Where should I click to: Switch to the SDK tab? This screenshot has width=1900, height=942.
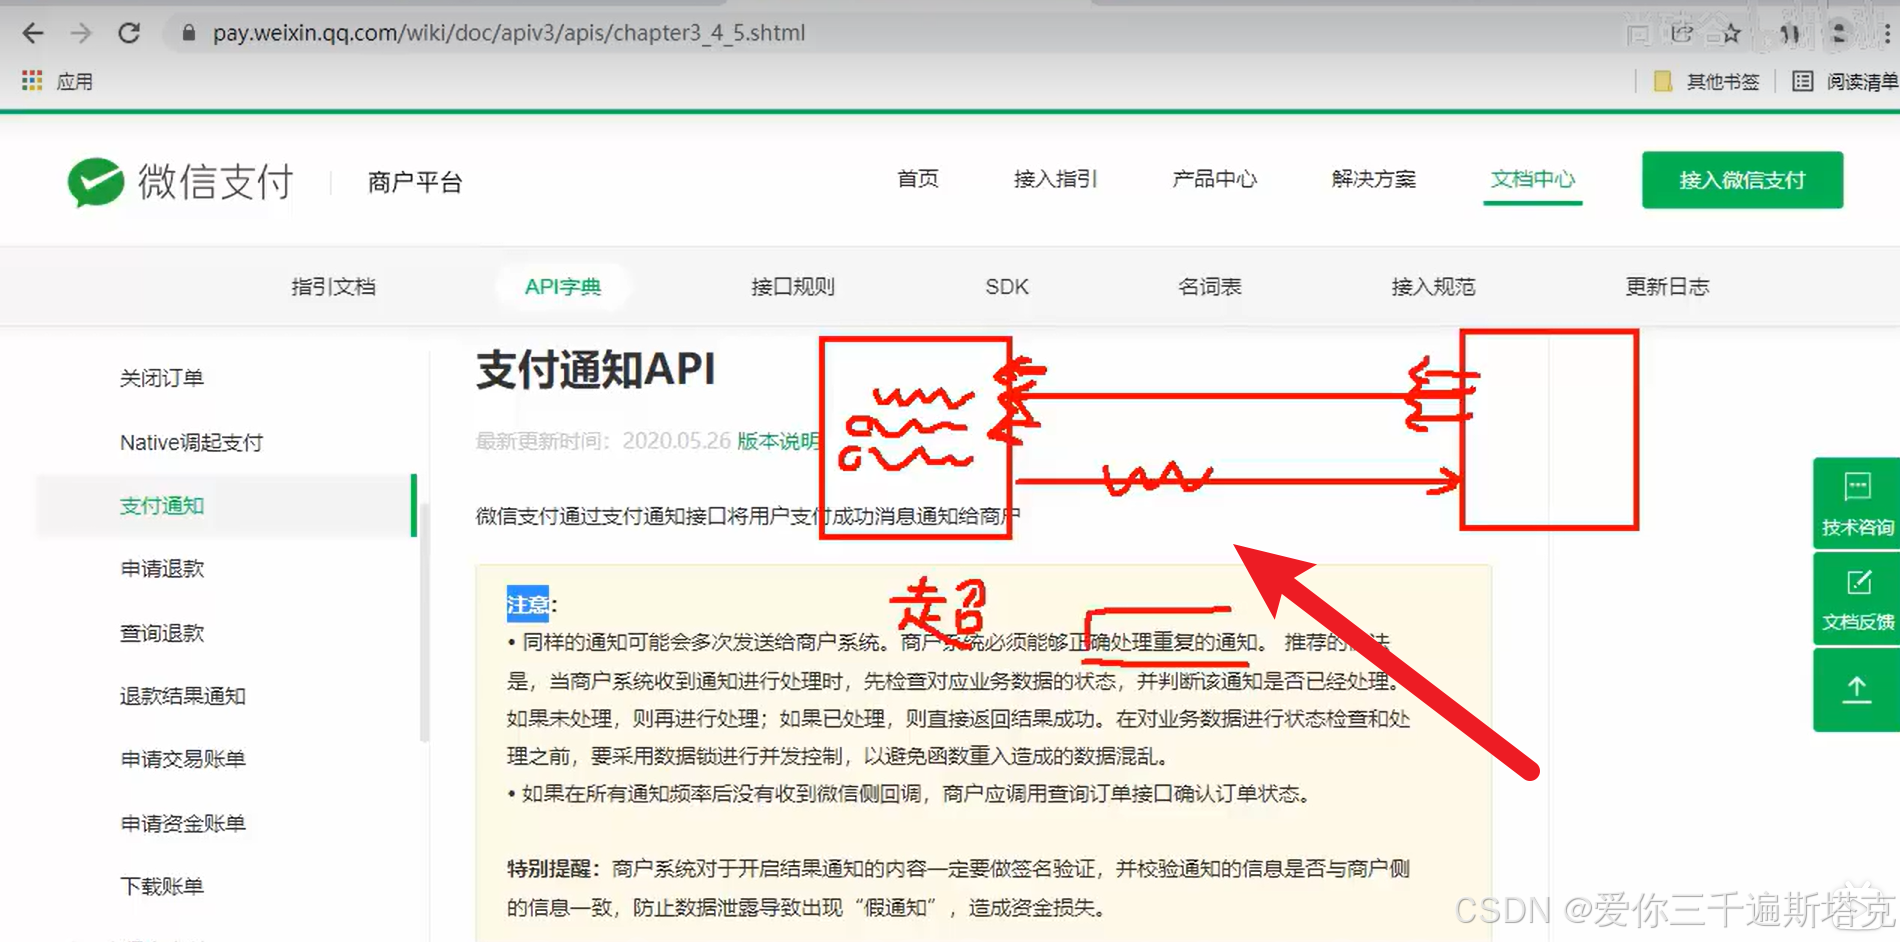point(1007,287)
